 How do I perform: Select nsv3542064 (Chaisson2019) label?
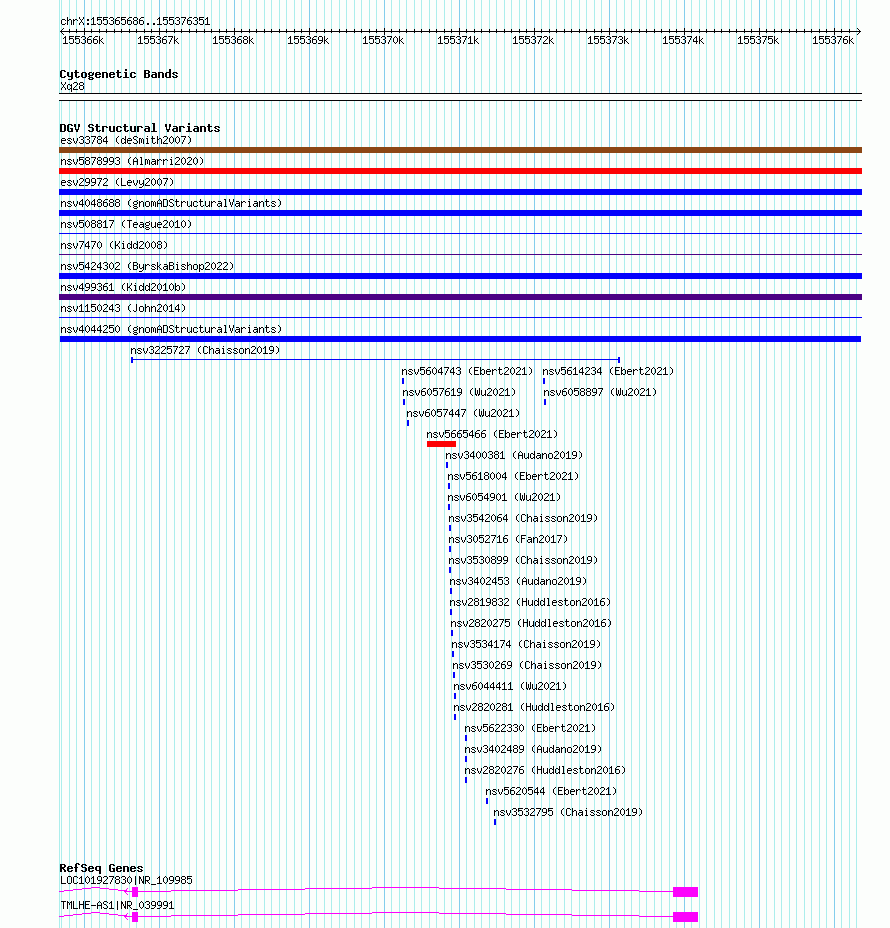pos(523,518)
